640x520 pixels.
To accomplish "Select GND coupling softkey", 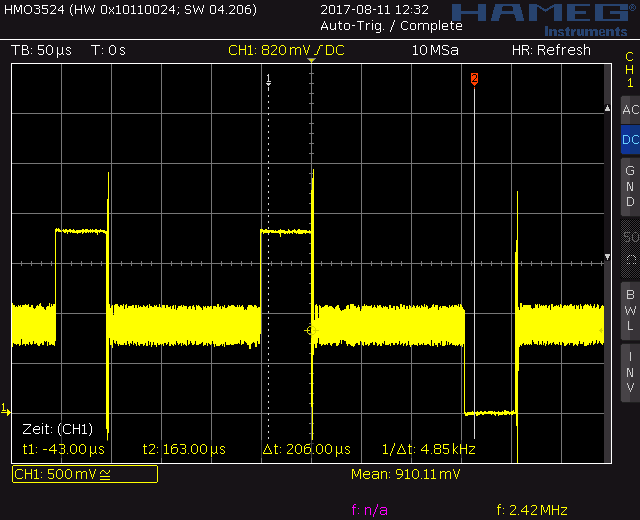I will [x=630, y=187].
